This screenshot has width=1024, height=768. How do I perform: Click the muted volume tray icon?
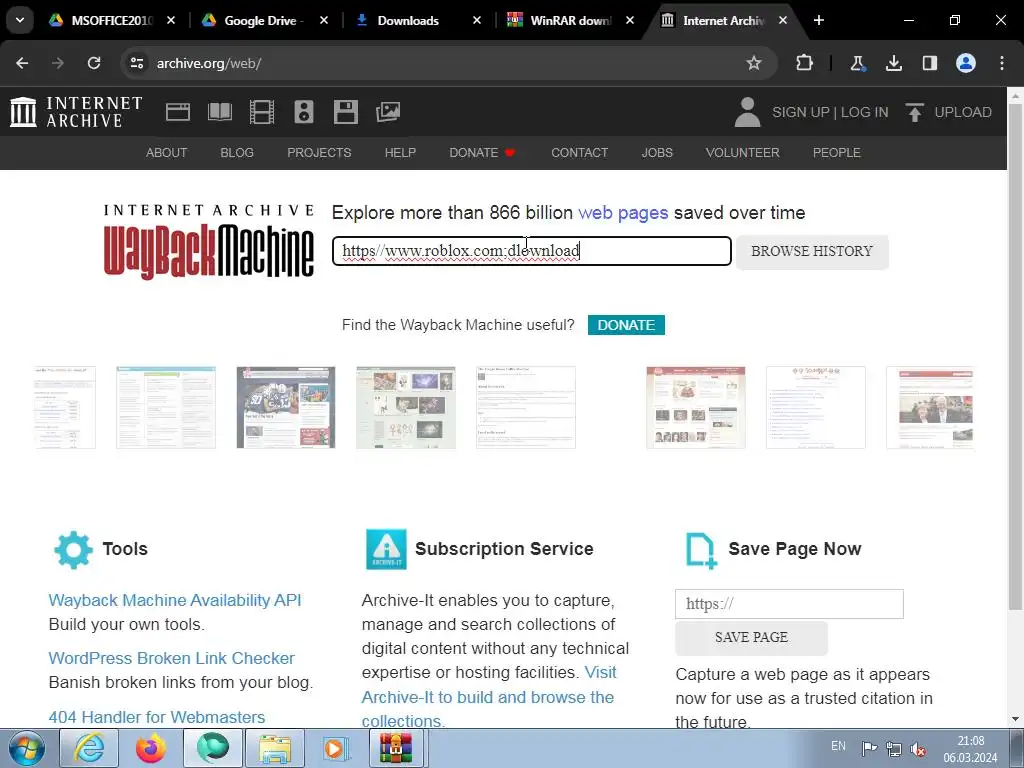[x=918, y=749]
